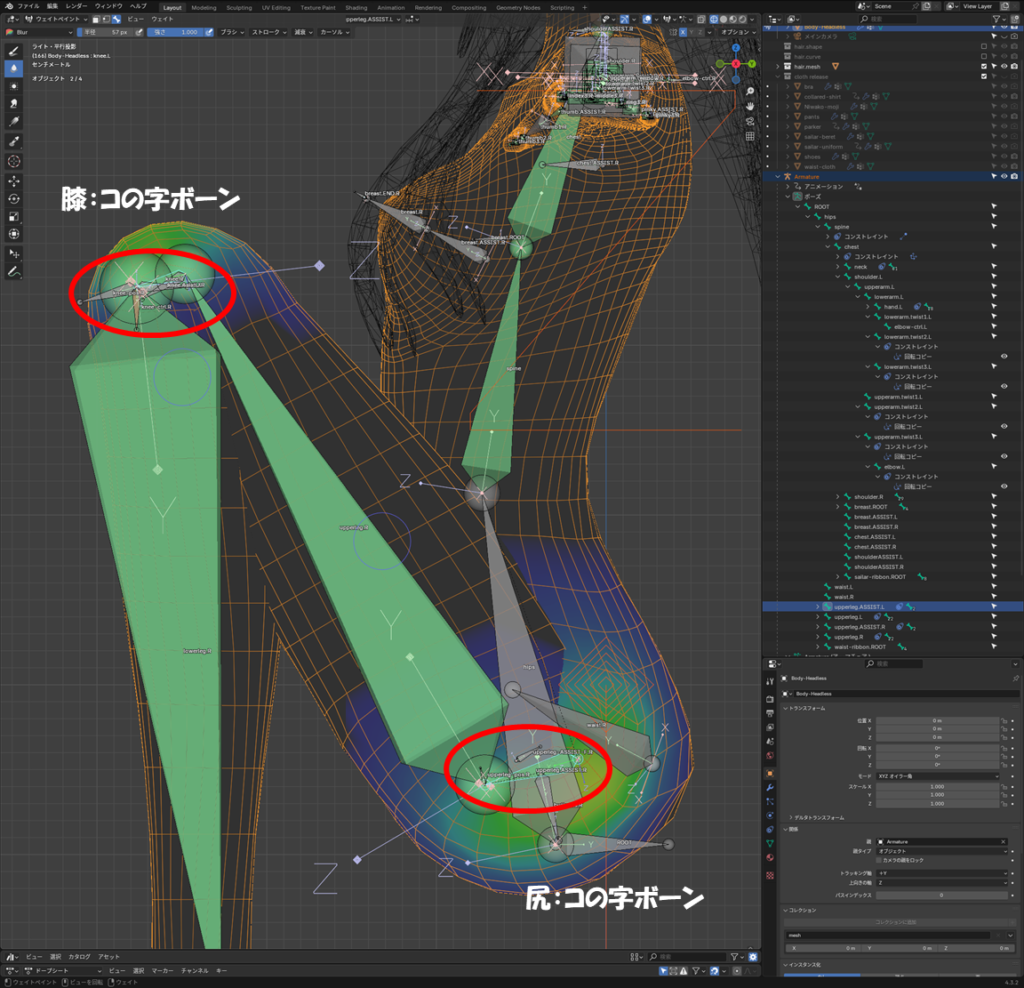Select the Blur weight paint tool

pos(14,69)
